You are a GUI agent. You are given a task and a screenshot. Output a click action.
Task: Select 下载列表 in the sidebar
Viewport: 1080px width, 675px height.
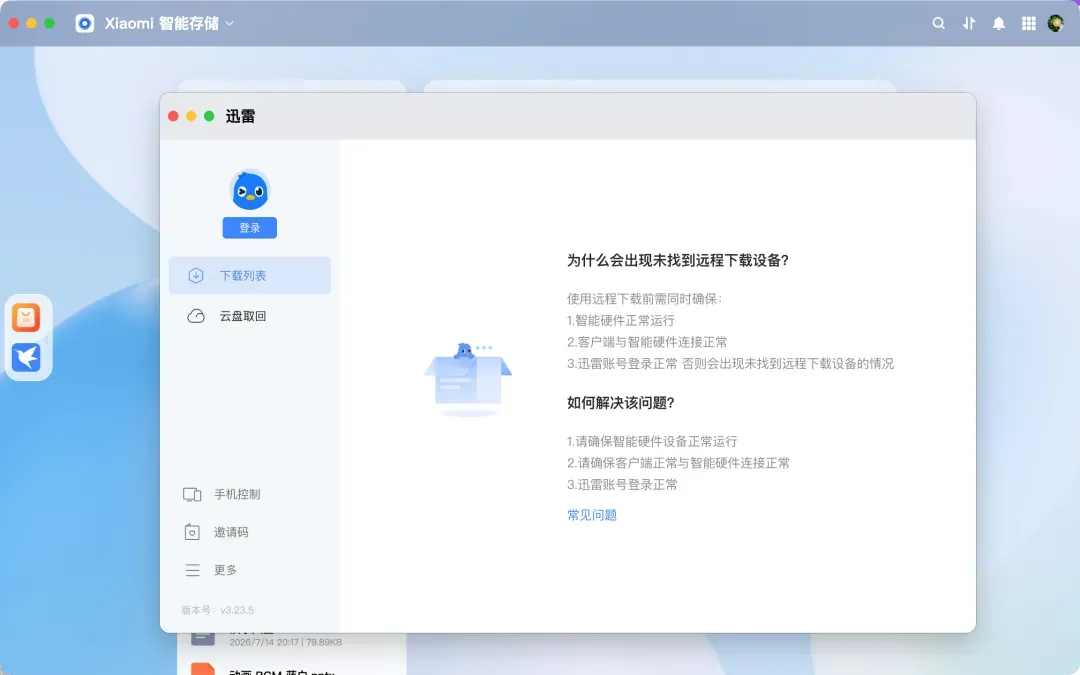coord(249,276)
